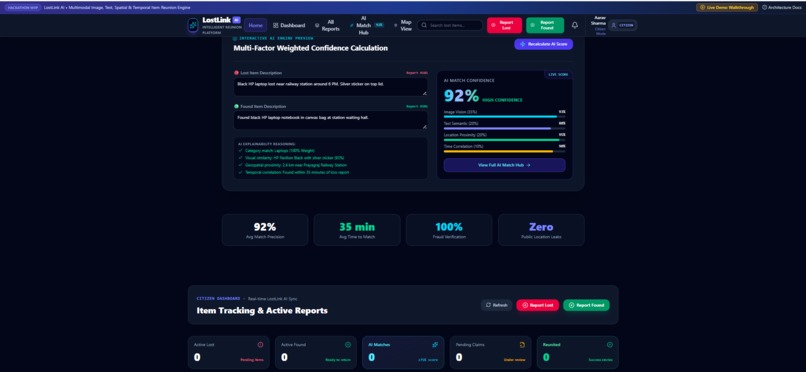Viewport: 806px width, 372px height.
Task: Click Report Found in the top navbar
Action: [545, 25]
